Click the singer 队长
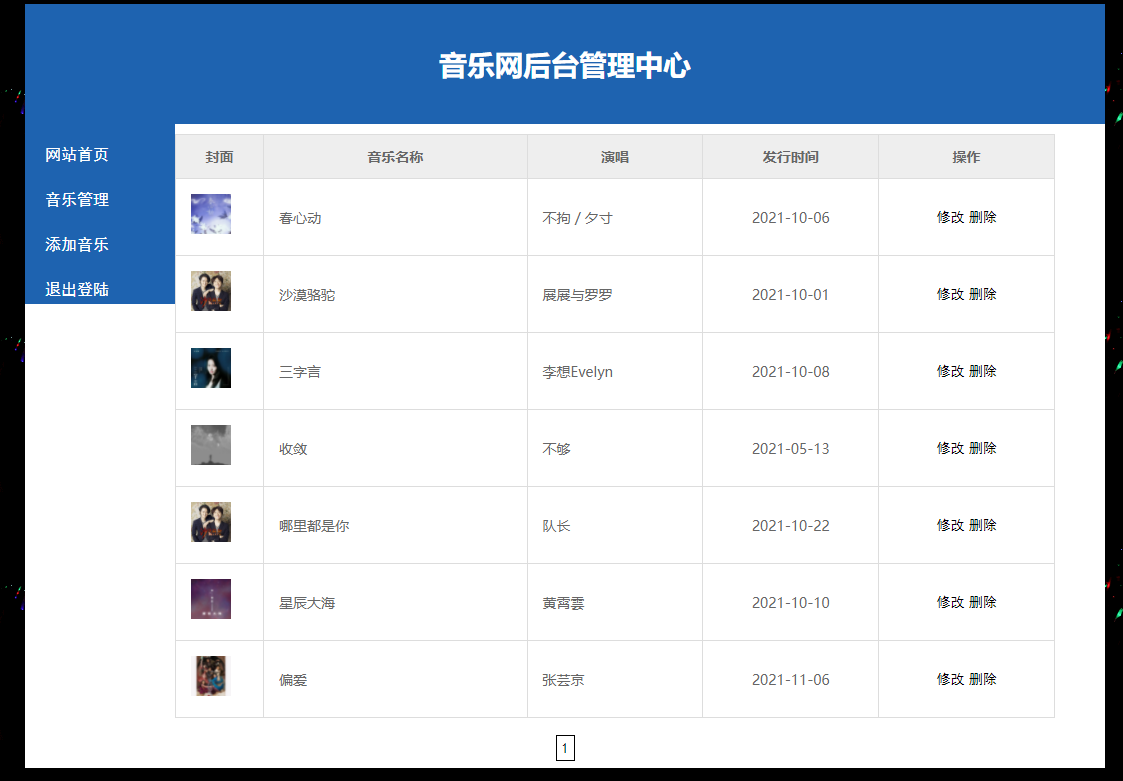Screen dimensions: 1123x781 556,527
